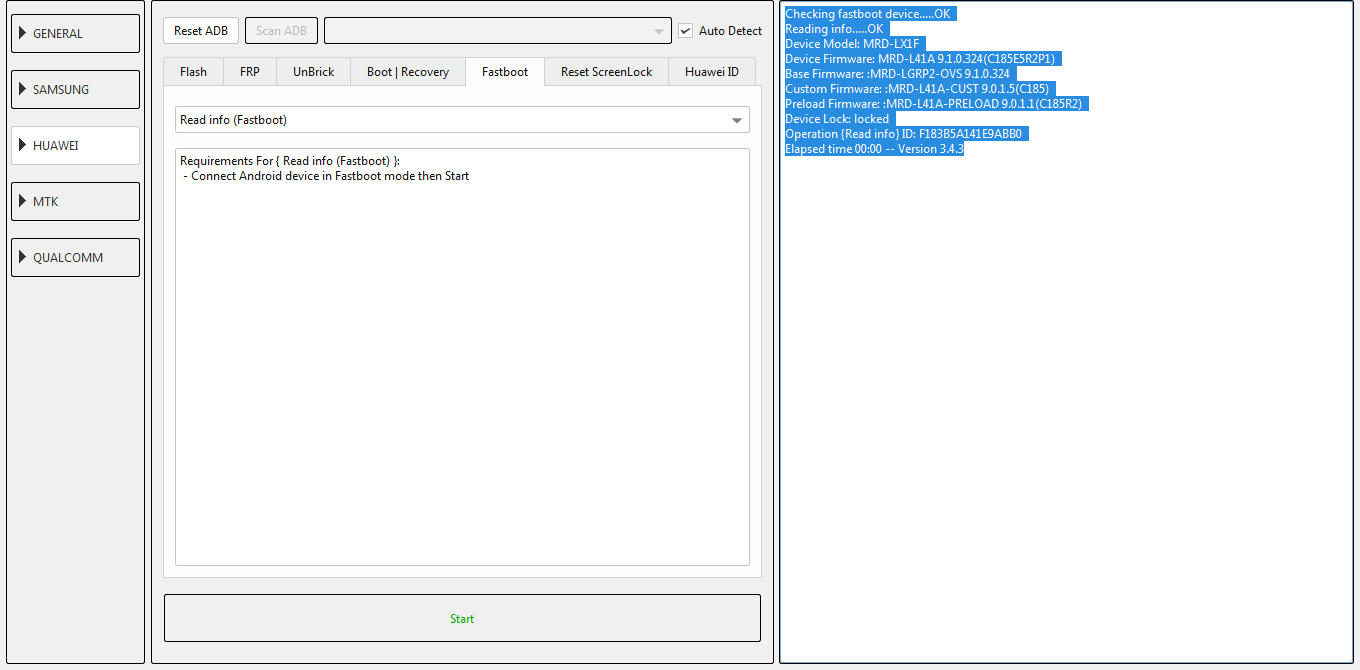Expand the GENERAL section arrow
The height and width of the screenshot is (670, 1360).
coord(23,33)
